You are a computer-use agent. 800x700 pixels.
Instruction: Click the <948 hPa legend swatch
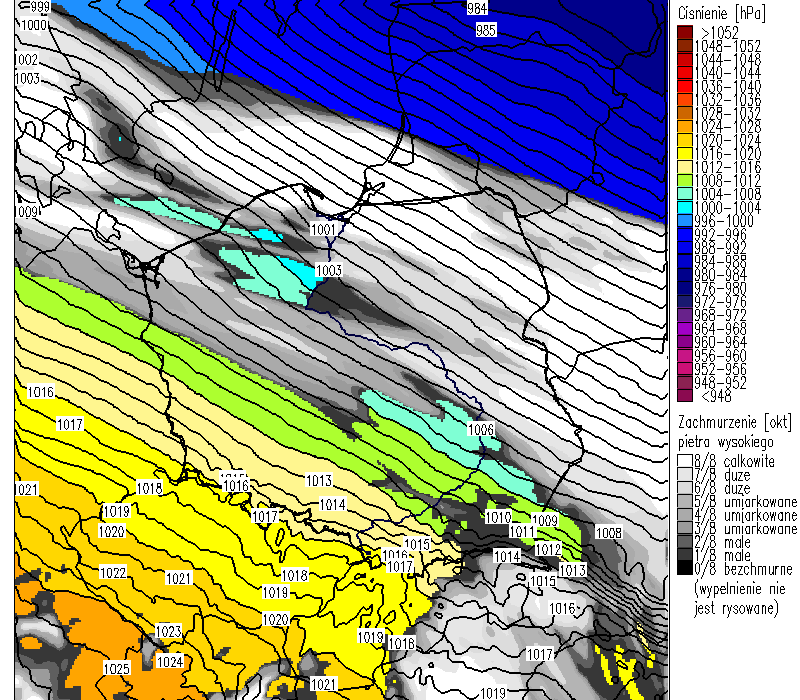(685, 395)
